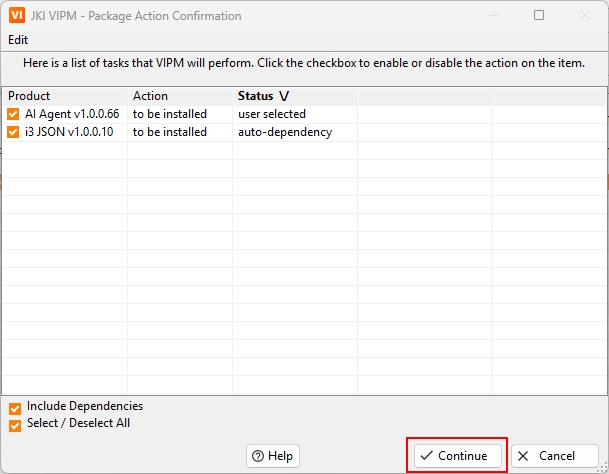The height and width of the screenshot is (474, 609).
Task: Uncheck the i3 JSON v1.0.0.10 checkbox
Action: (13, 132)
